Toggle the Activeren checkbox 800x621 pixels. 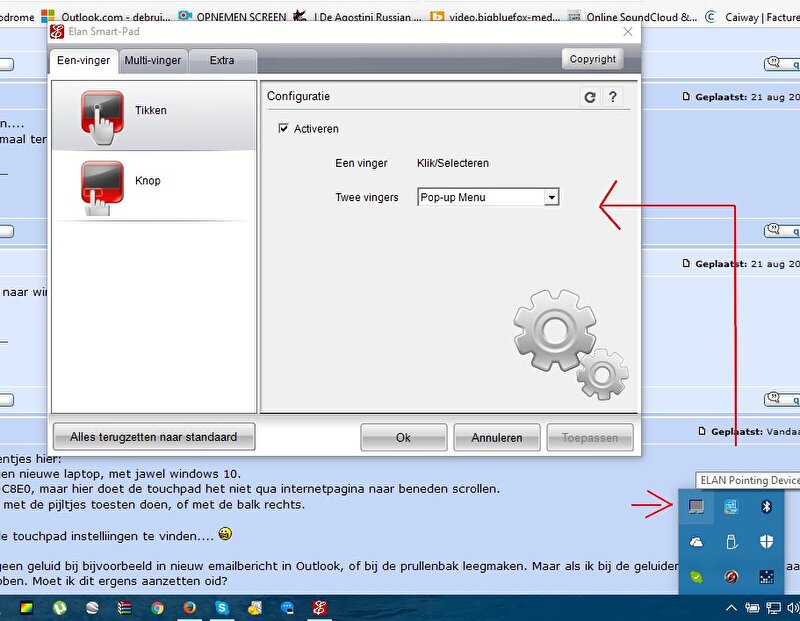[x=285, y=129]
